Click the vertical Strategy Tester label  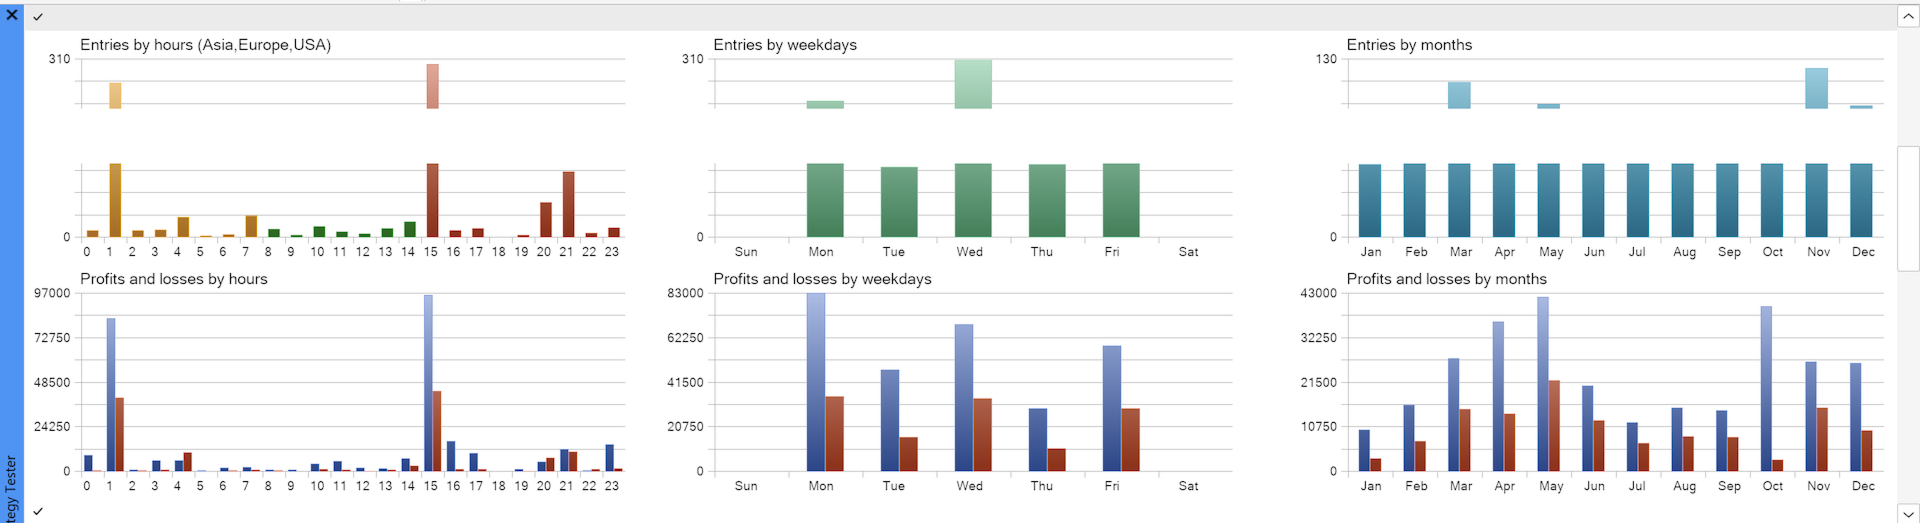(x=11, y=488)
